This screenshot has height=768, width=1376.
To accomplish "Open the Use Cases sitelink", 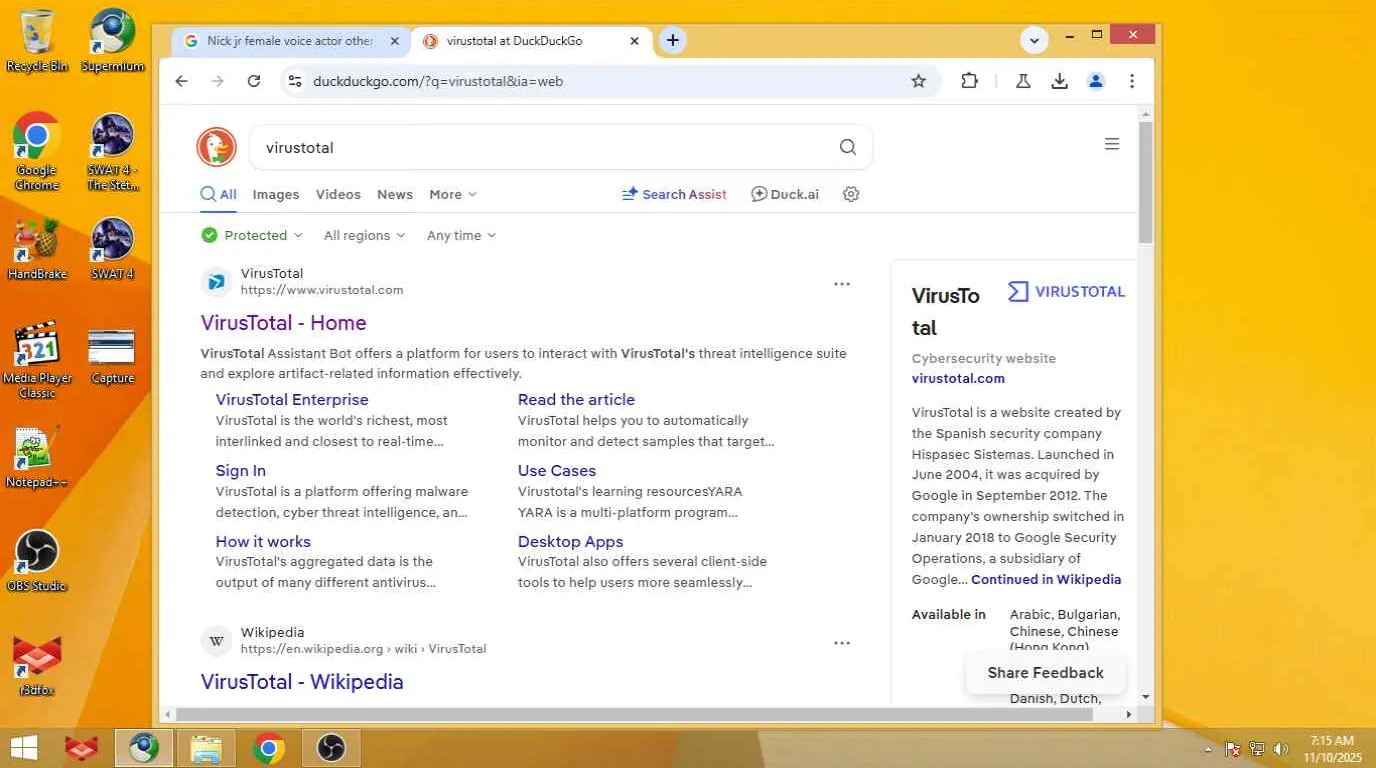I will click(x=556, y=470).
